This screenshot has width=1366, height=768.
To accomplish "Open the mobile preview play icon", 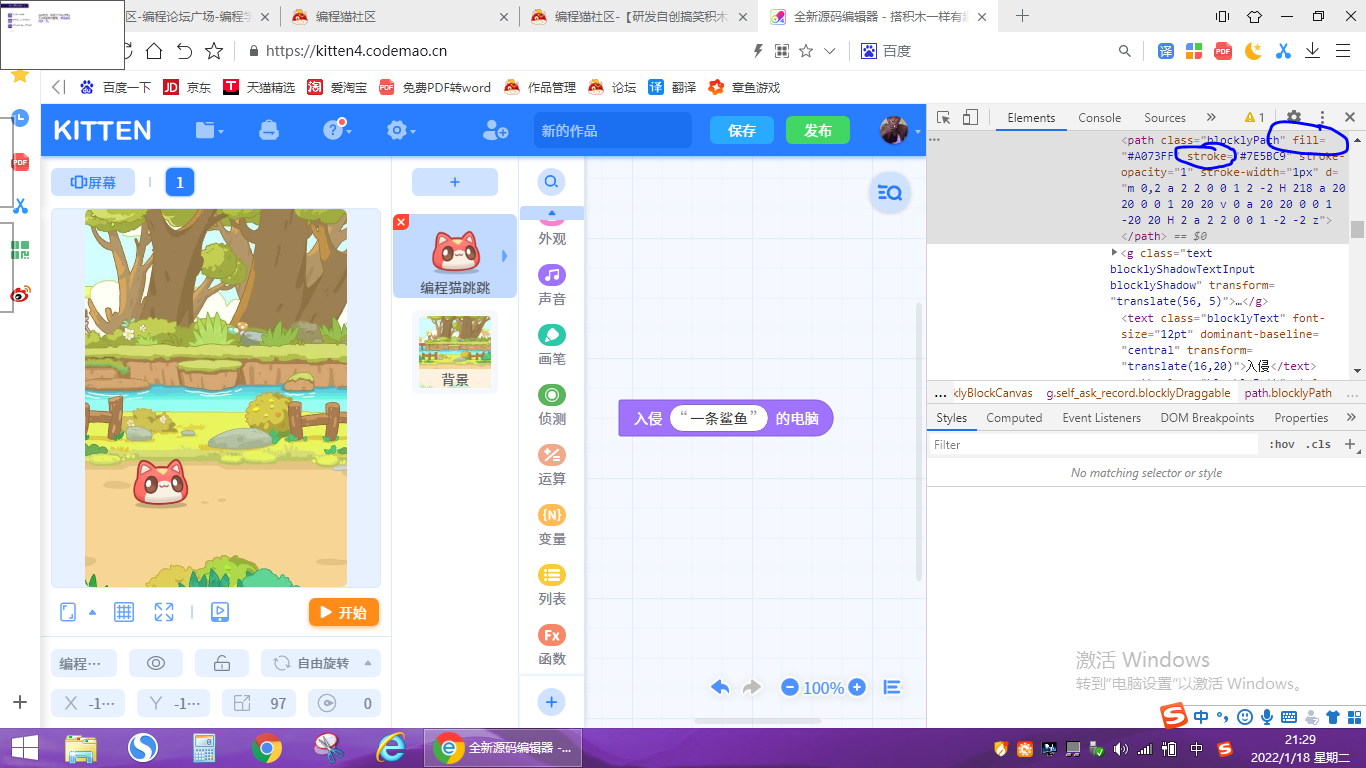I will (x=220, y=612).
